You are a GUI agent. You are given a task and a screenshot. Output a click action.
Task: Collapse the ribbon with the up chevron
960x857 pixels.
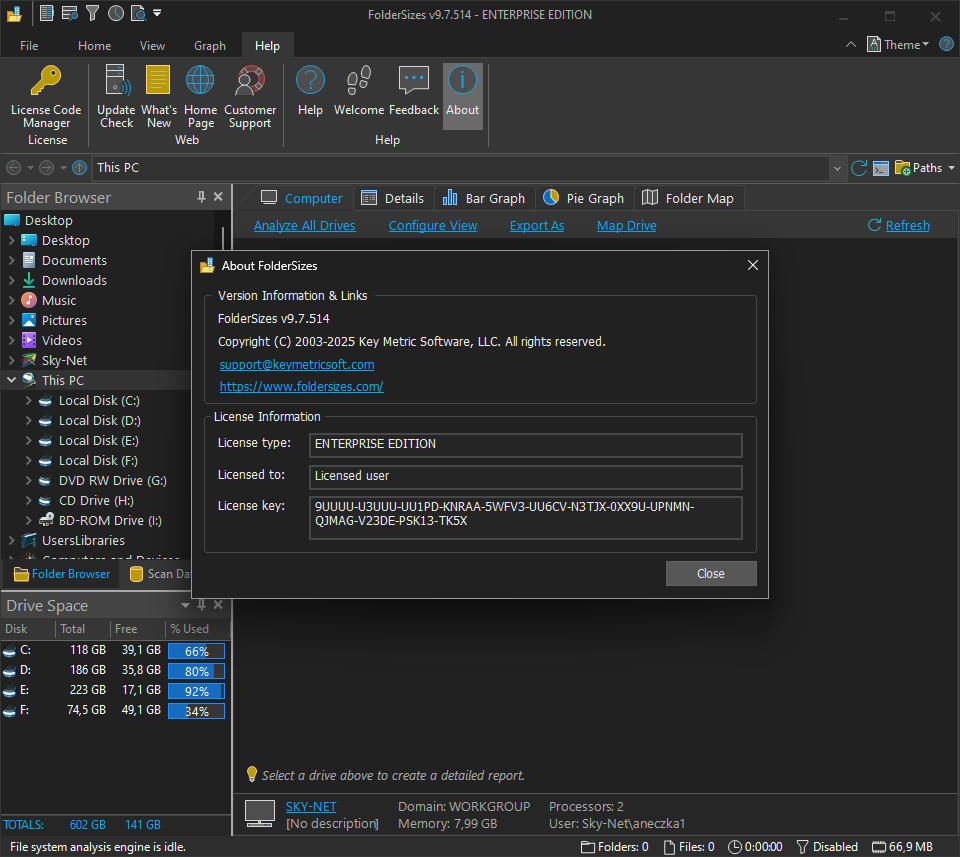pyautogui.click(x=851, y=44)
